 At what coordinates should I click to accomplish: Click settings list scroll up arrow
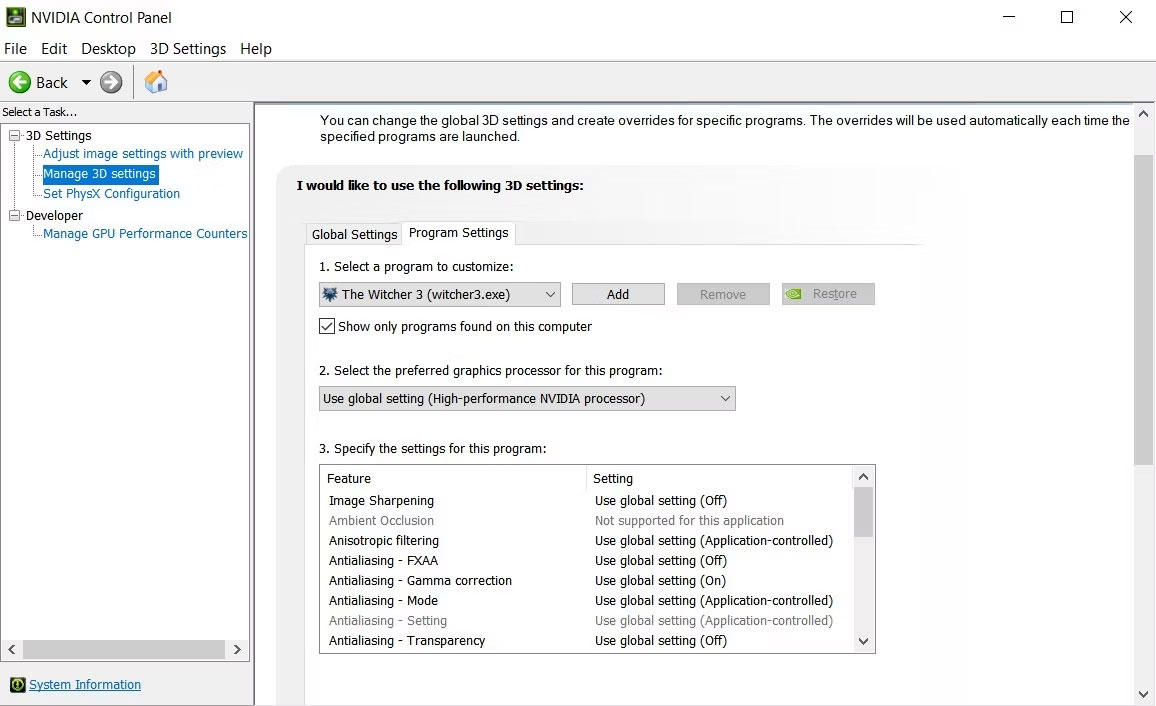(863, 477)
